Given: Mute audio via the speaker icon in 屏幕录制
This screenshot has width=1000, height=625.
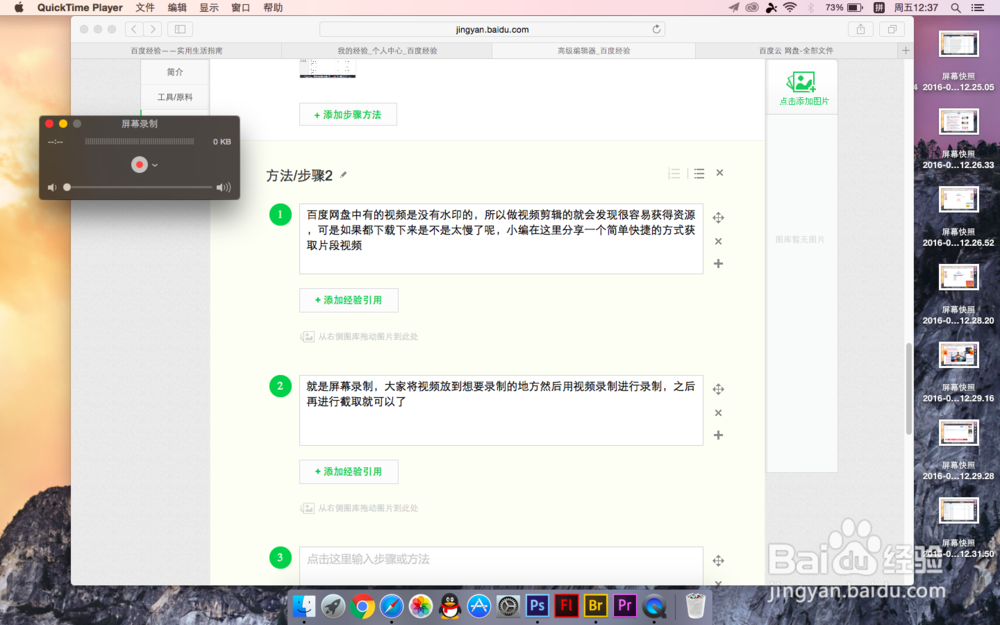Looking at the screenshot, I should point(53,186).
